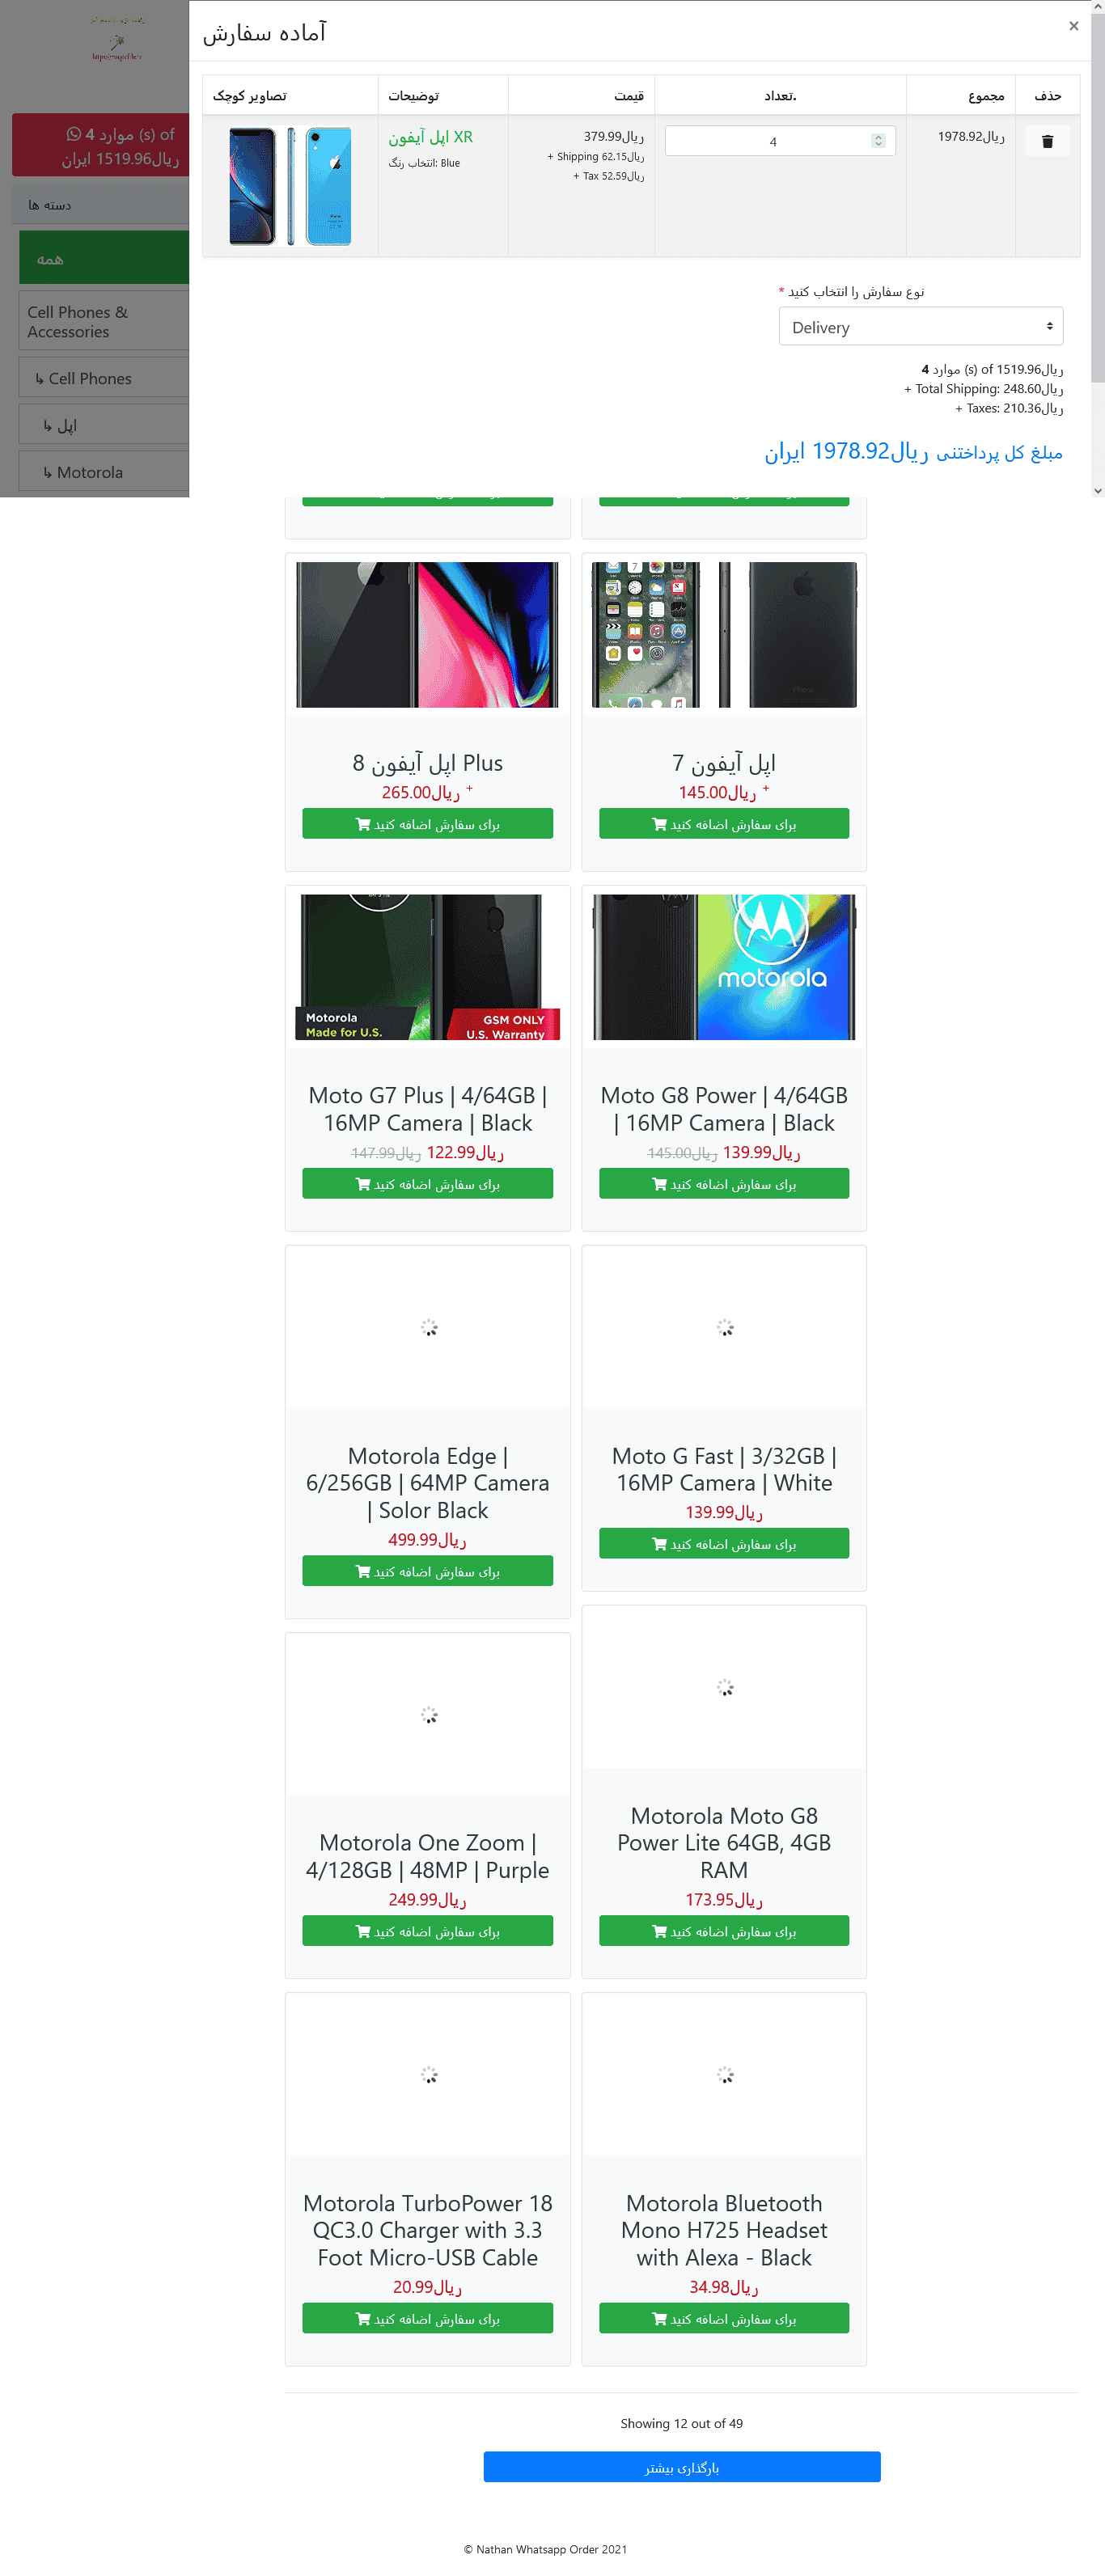Add Moto G7 Plus to order
Image resolution: width=1105 pixels, height=2576 pixels.
(427, 1184)
